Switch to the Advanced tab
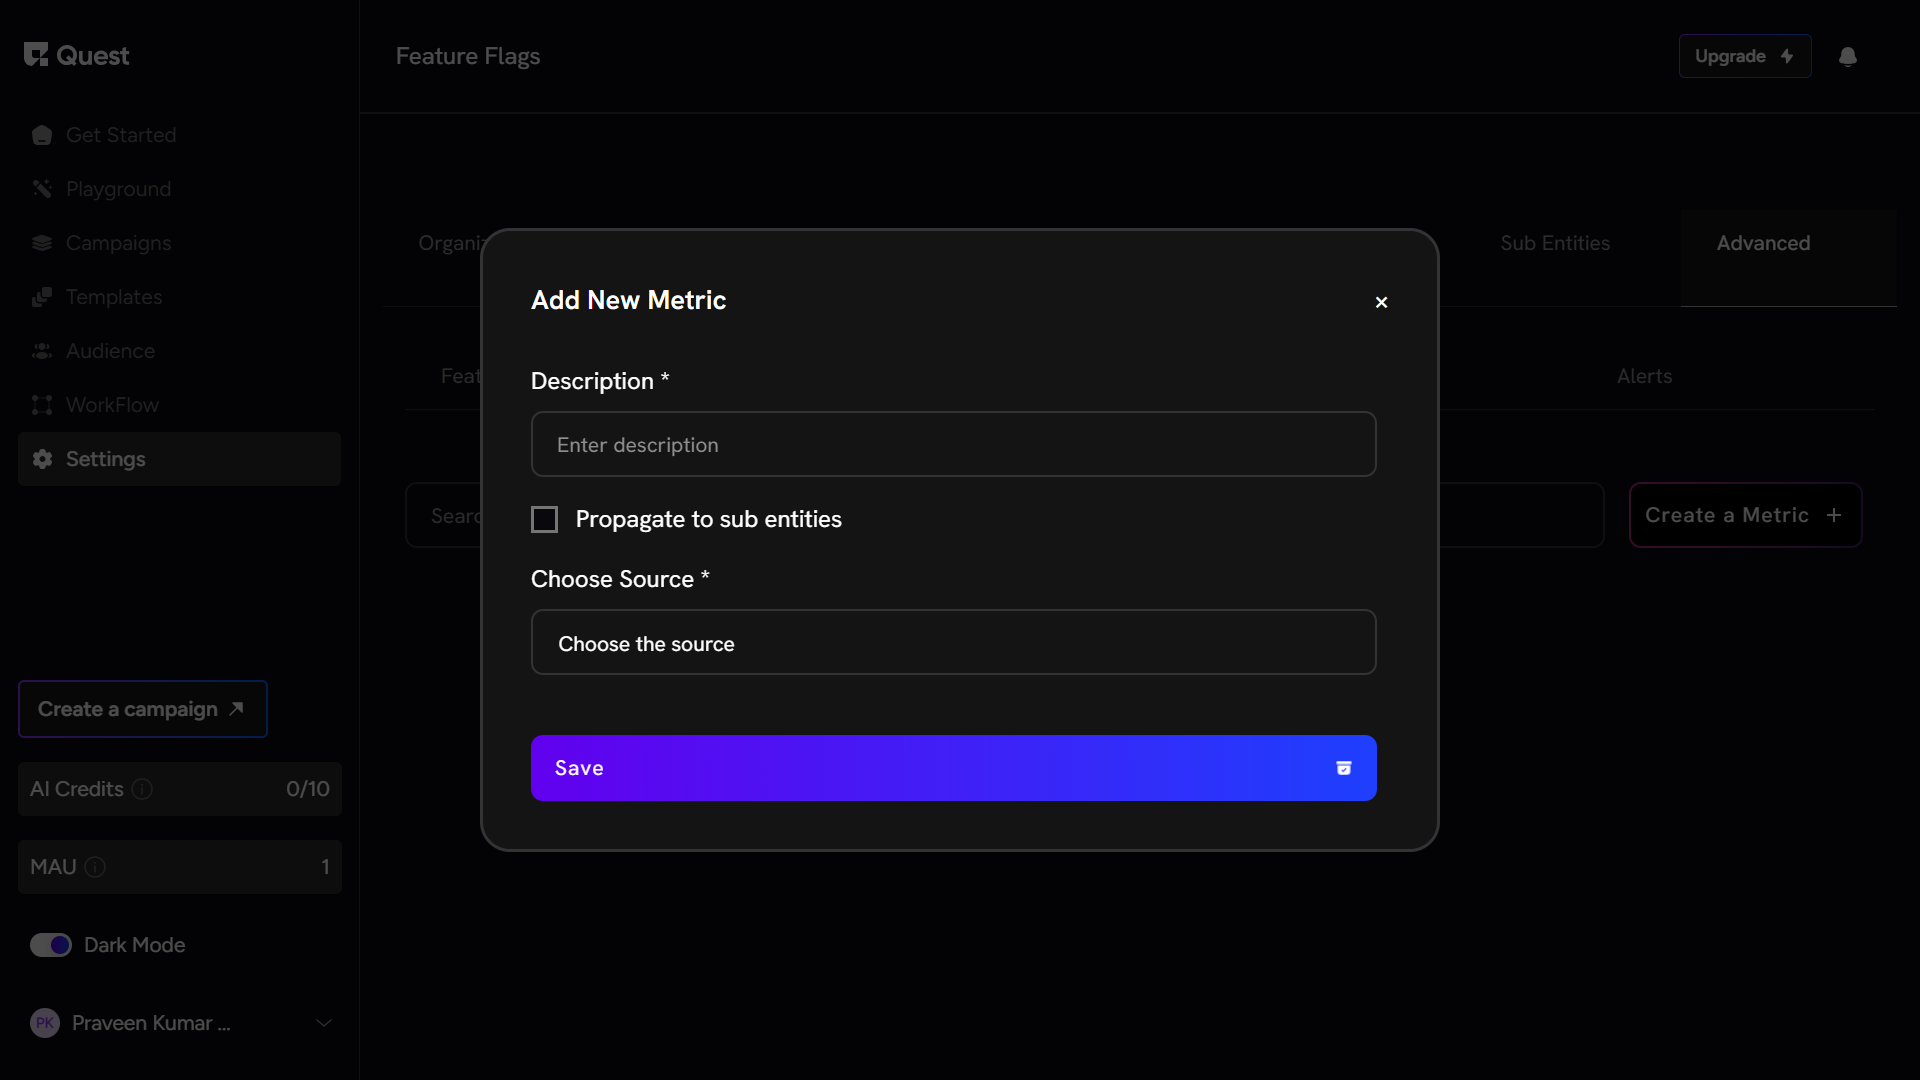The image size is (1920, 1080). (1763, 243)
